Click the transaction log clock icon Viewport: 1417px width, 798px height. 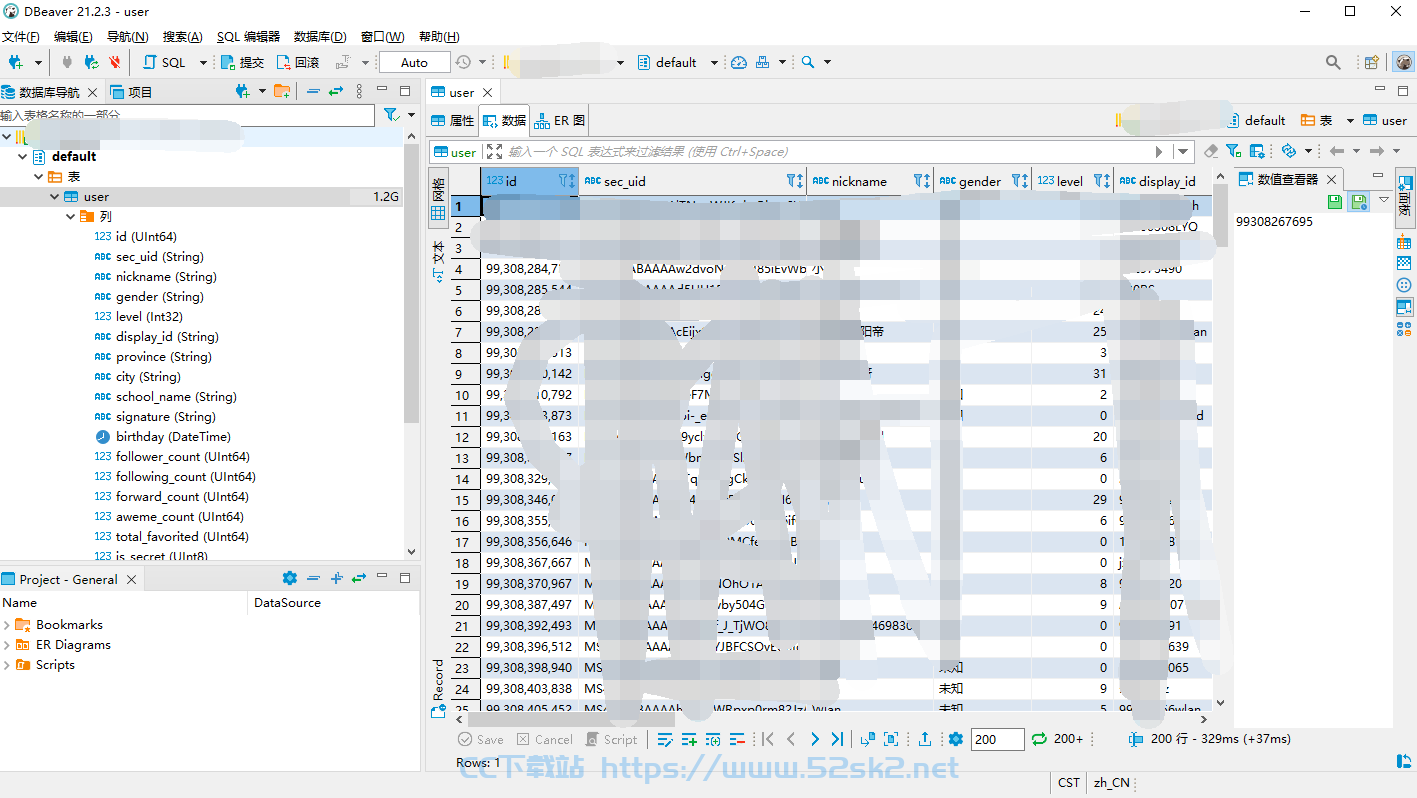coord(463,62)
